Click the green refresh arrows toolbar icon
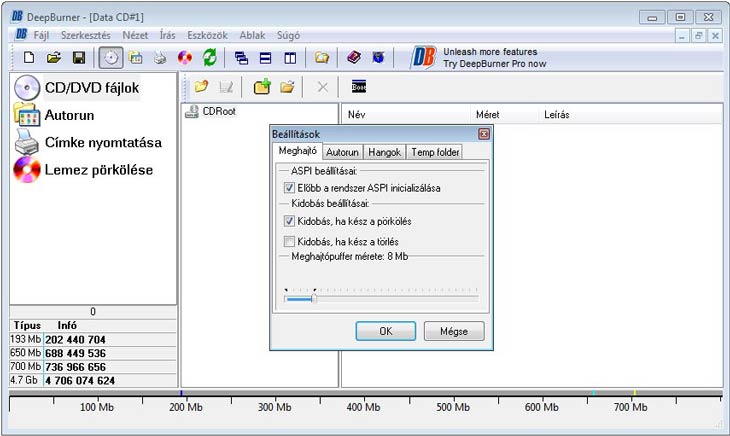This screenshot has width=730, height=436. pyautogui.click(x=210, y=58)
